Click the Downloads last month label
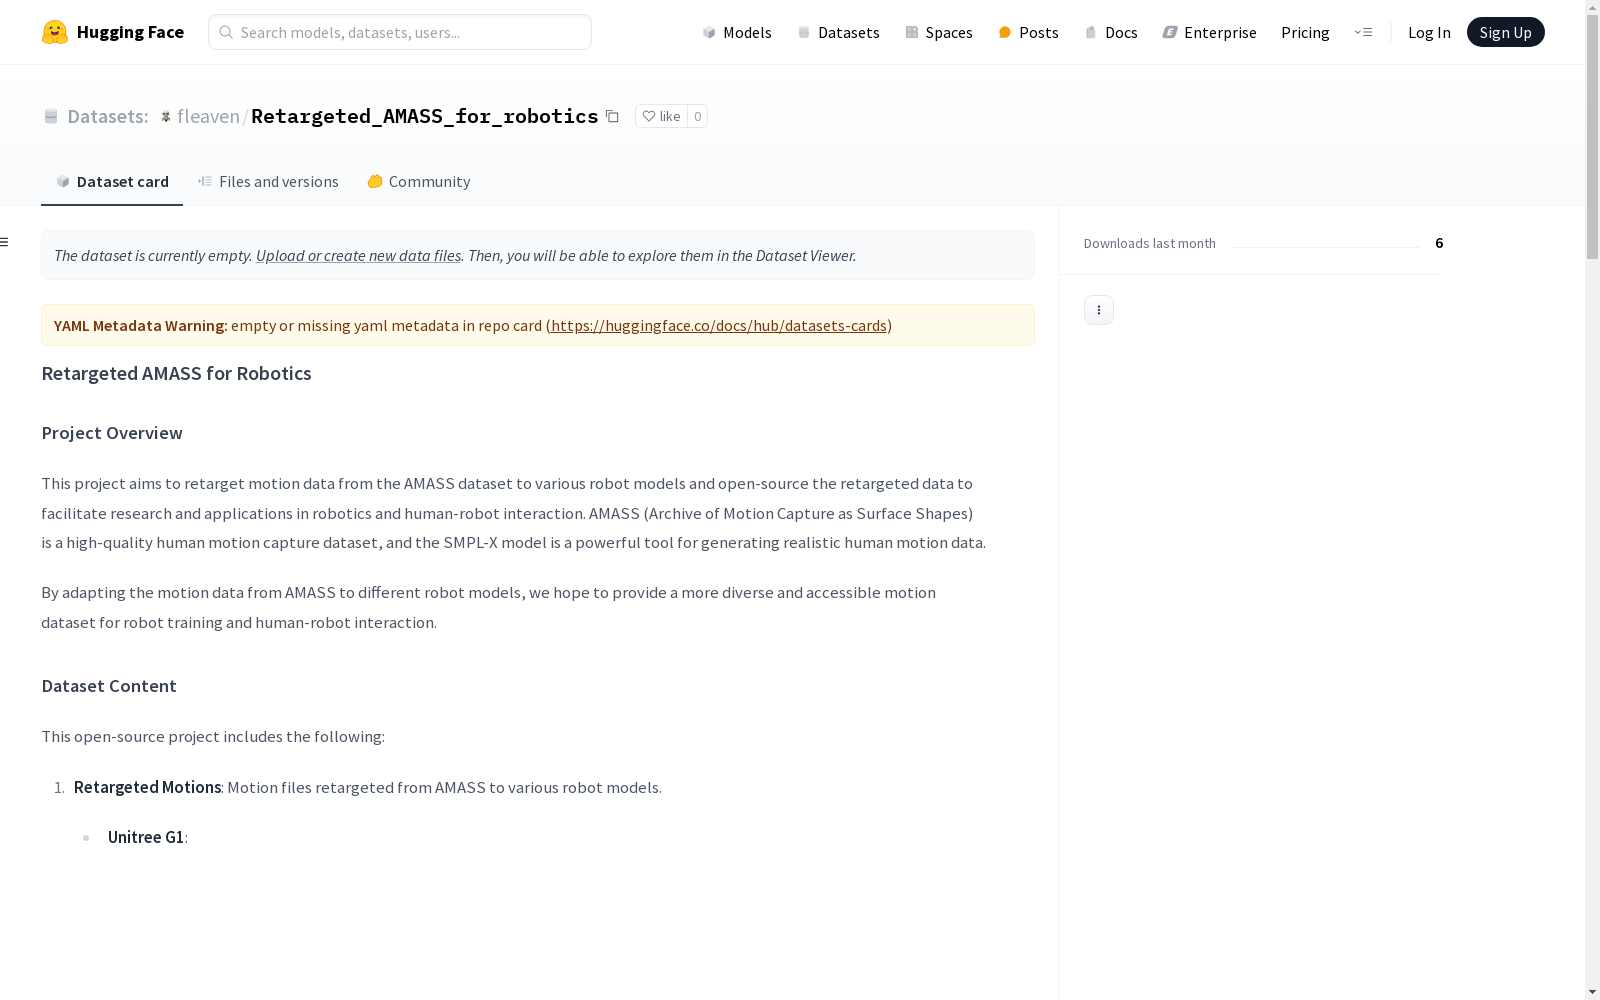Screen dimensions: 1600x1000 coord(1150,243)
